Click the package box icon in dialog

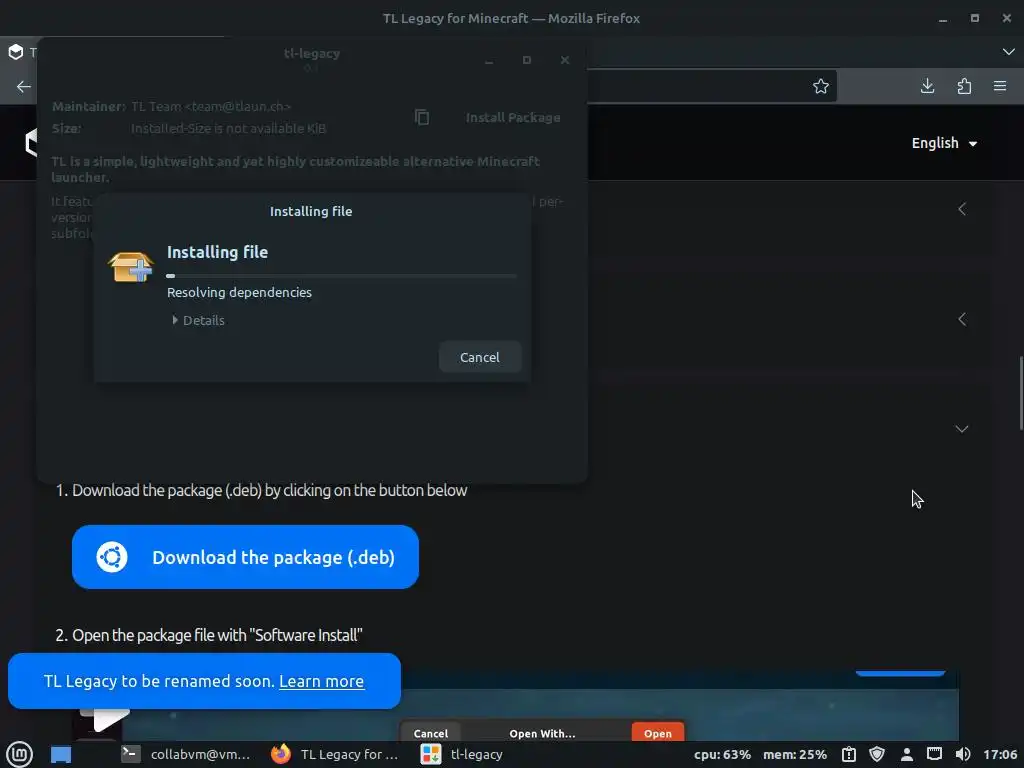coord(131,267)
